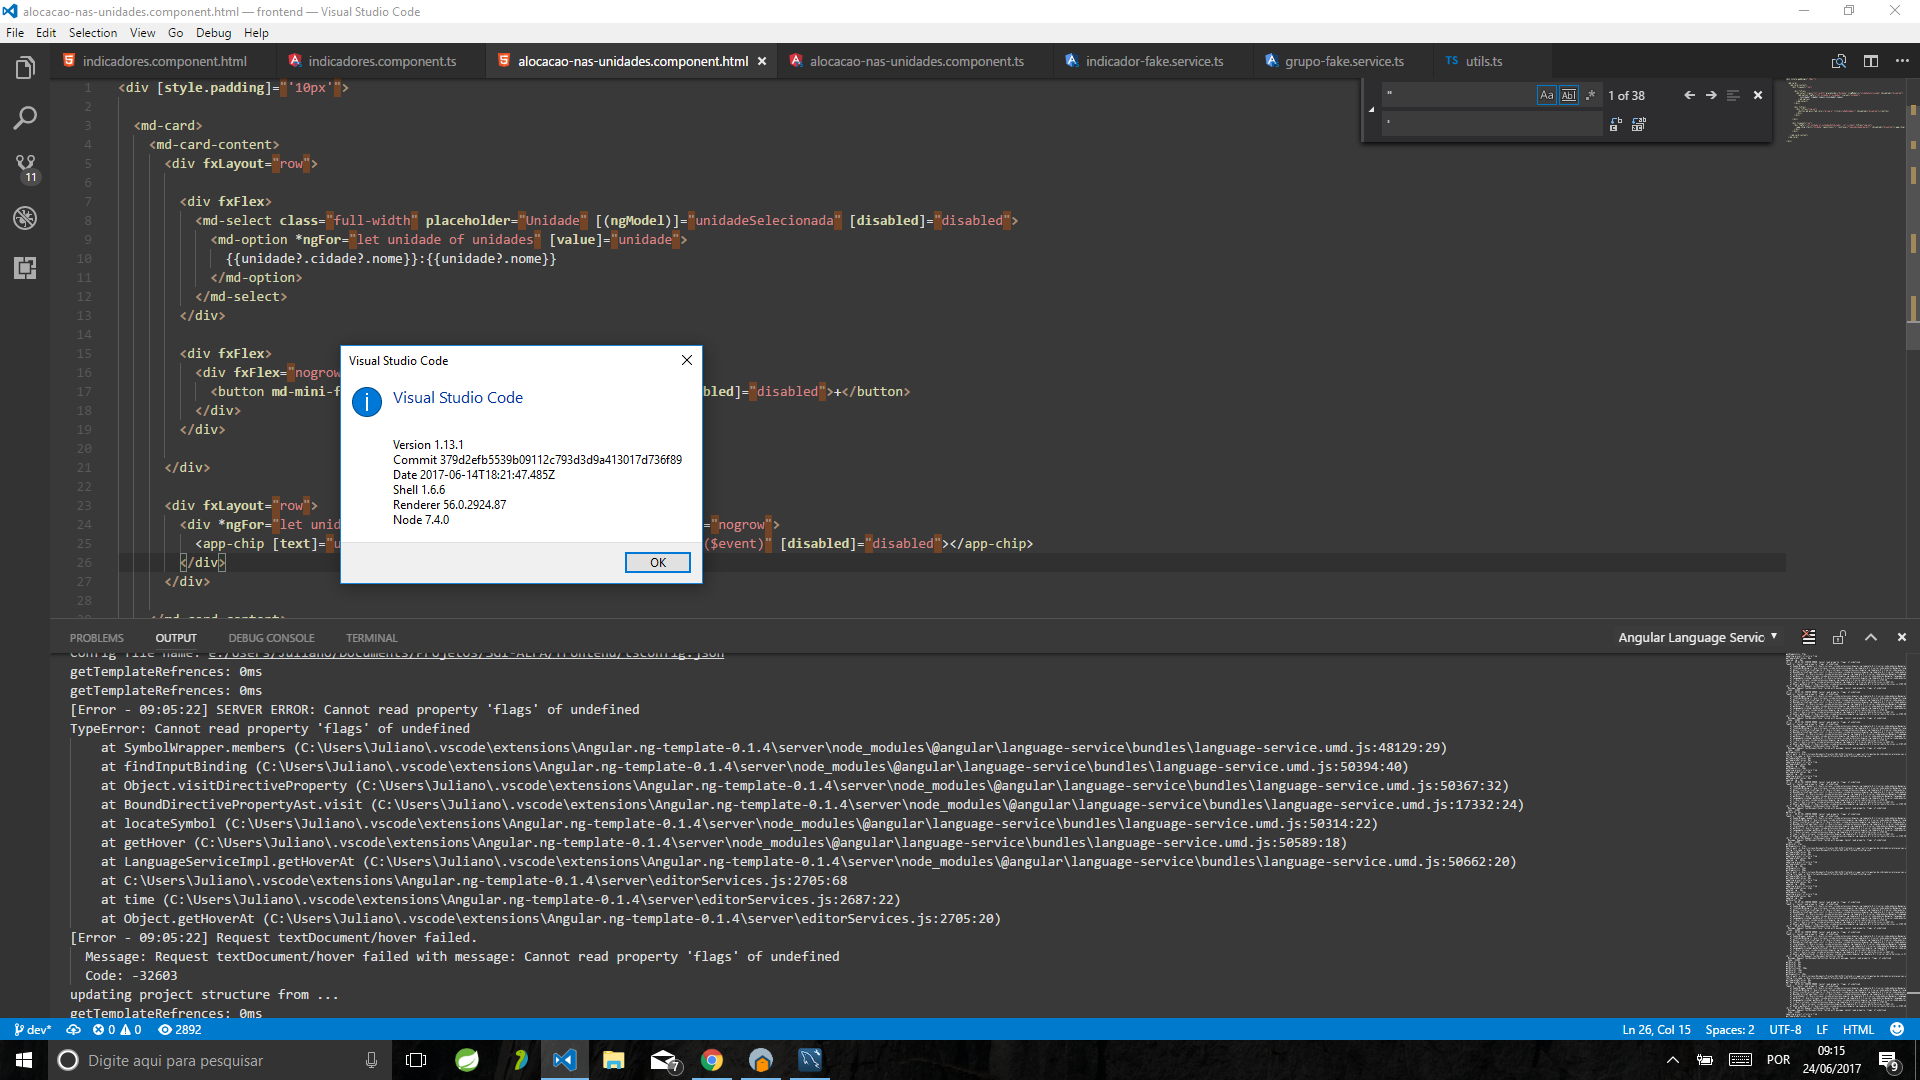
Task: Collapse the output panel with chevron icon
Action: (x=1870, y=637)
